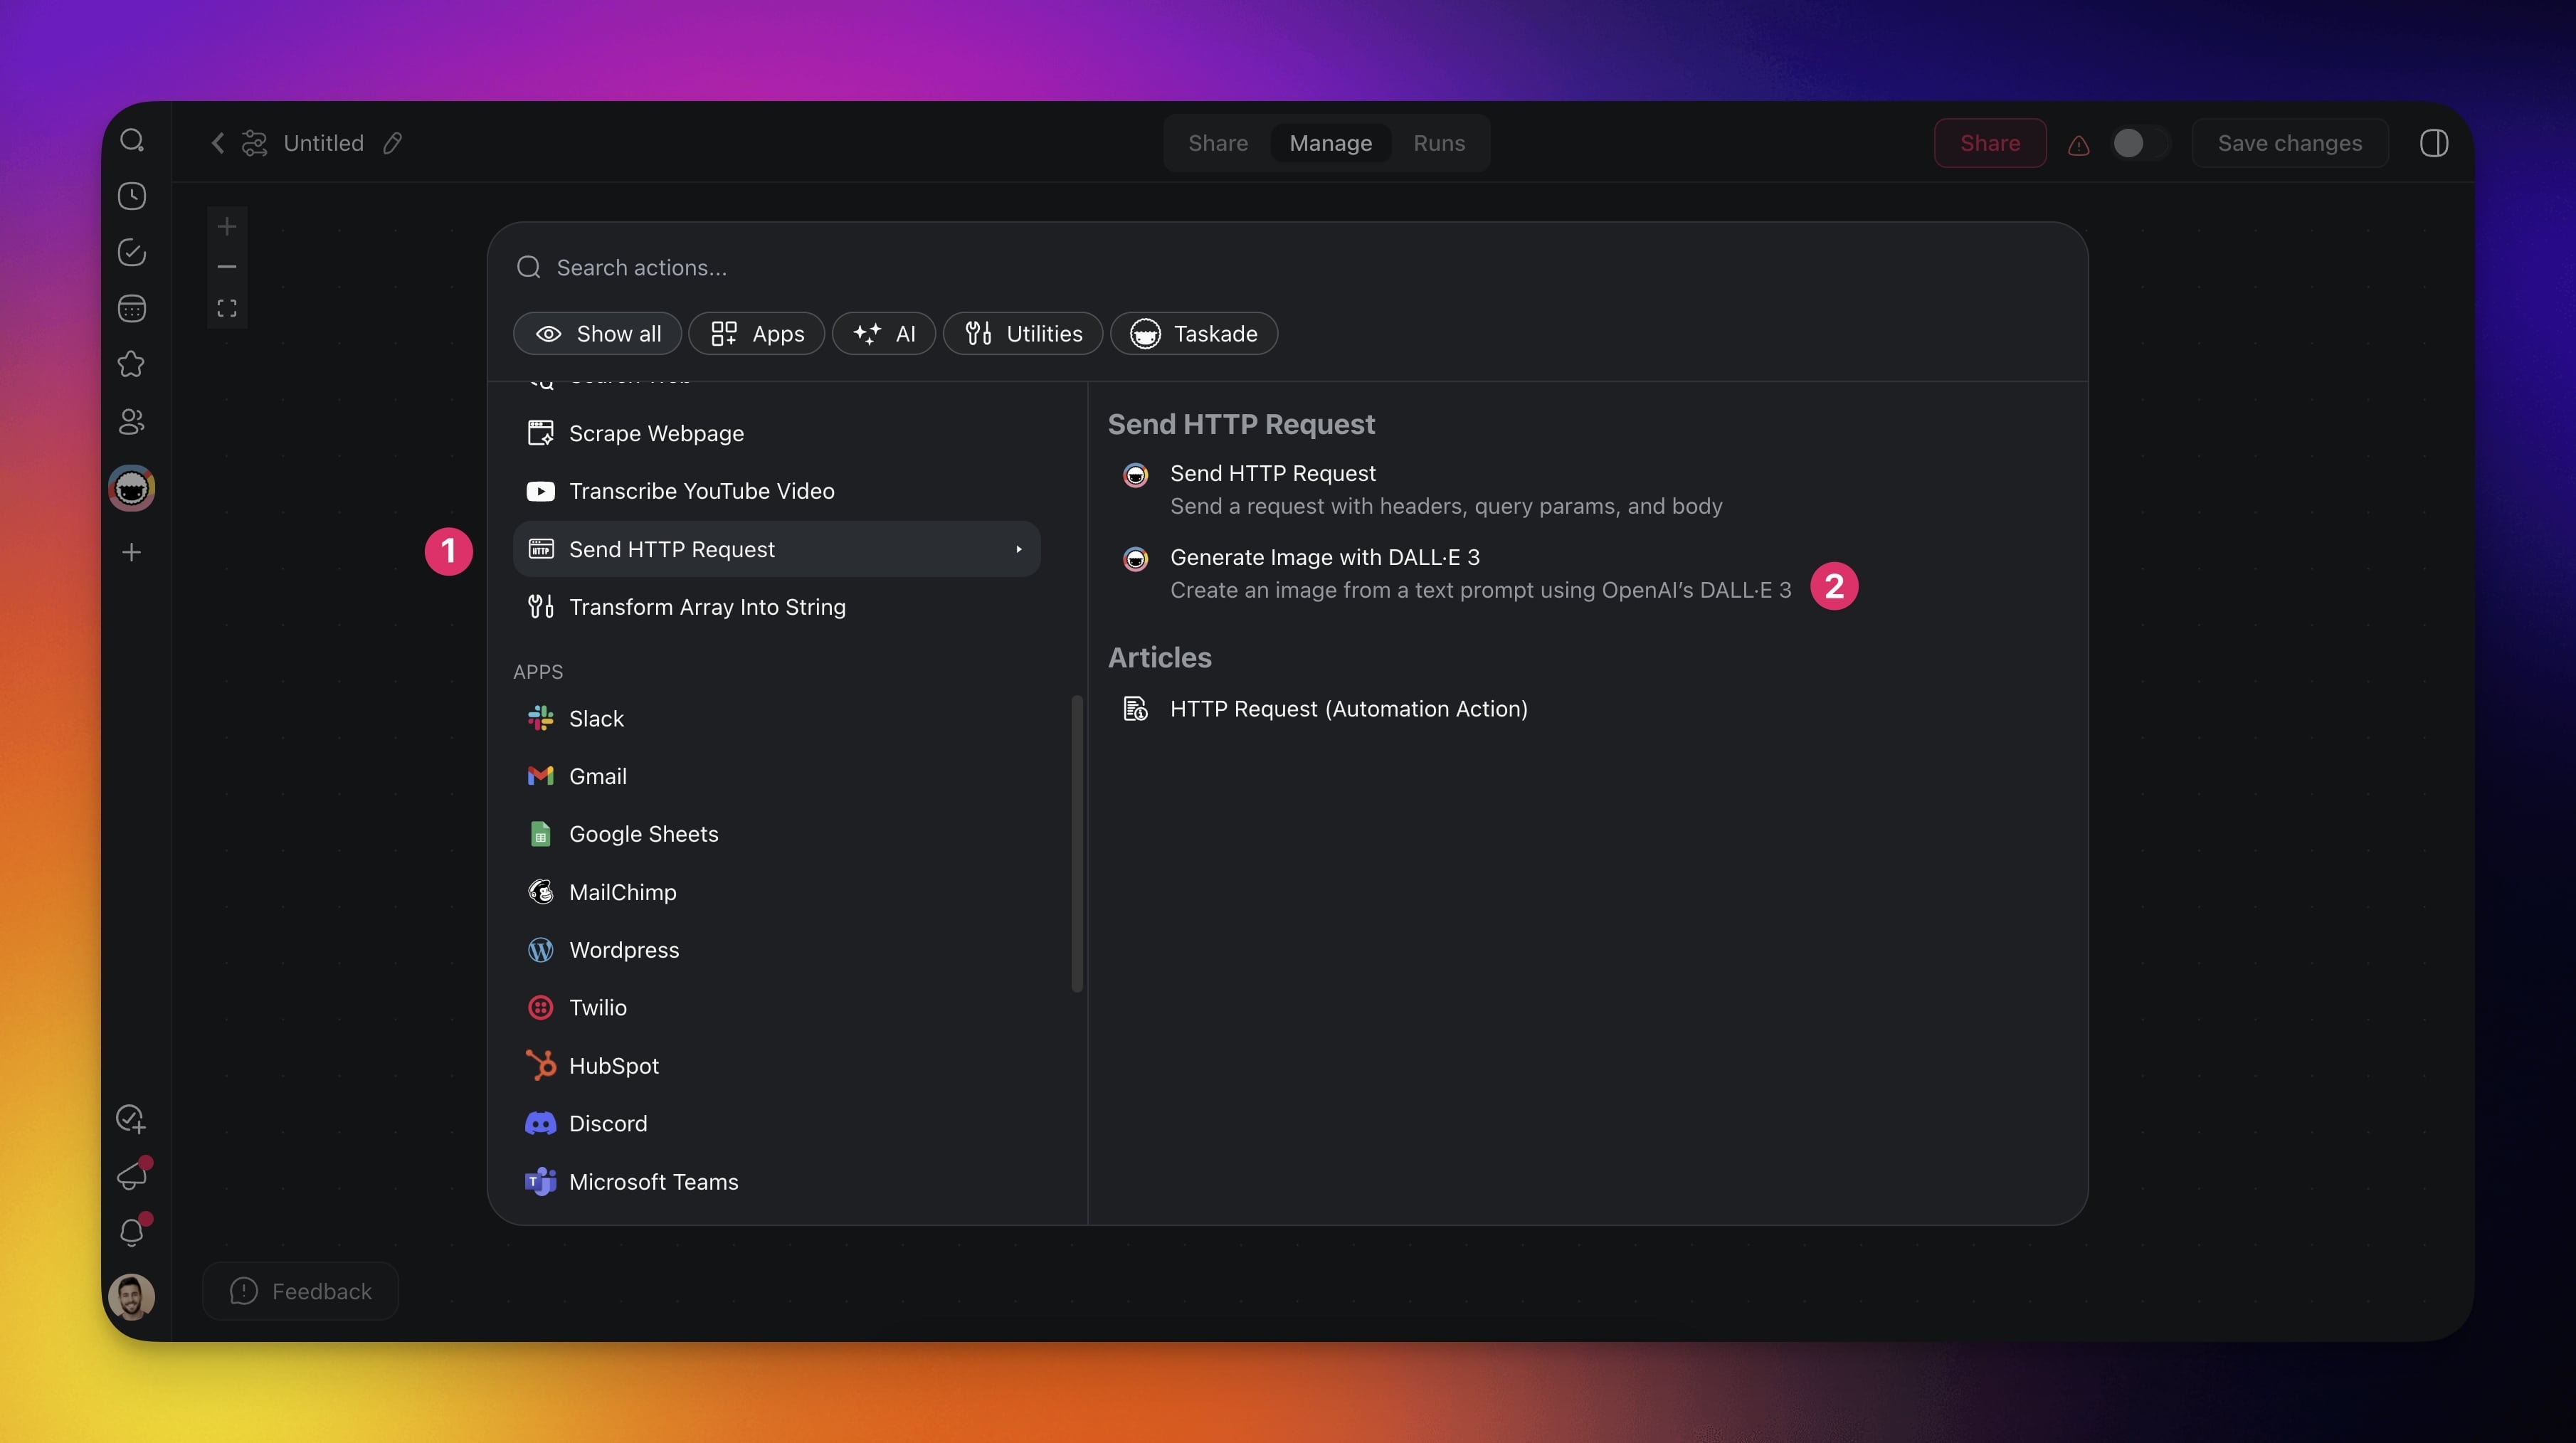Open the people/team members icon
This screenshot has width=2576, height=1443.
click(x=132, y=421)
